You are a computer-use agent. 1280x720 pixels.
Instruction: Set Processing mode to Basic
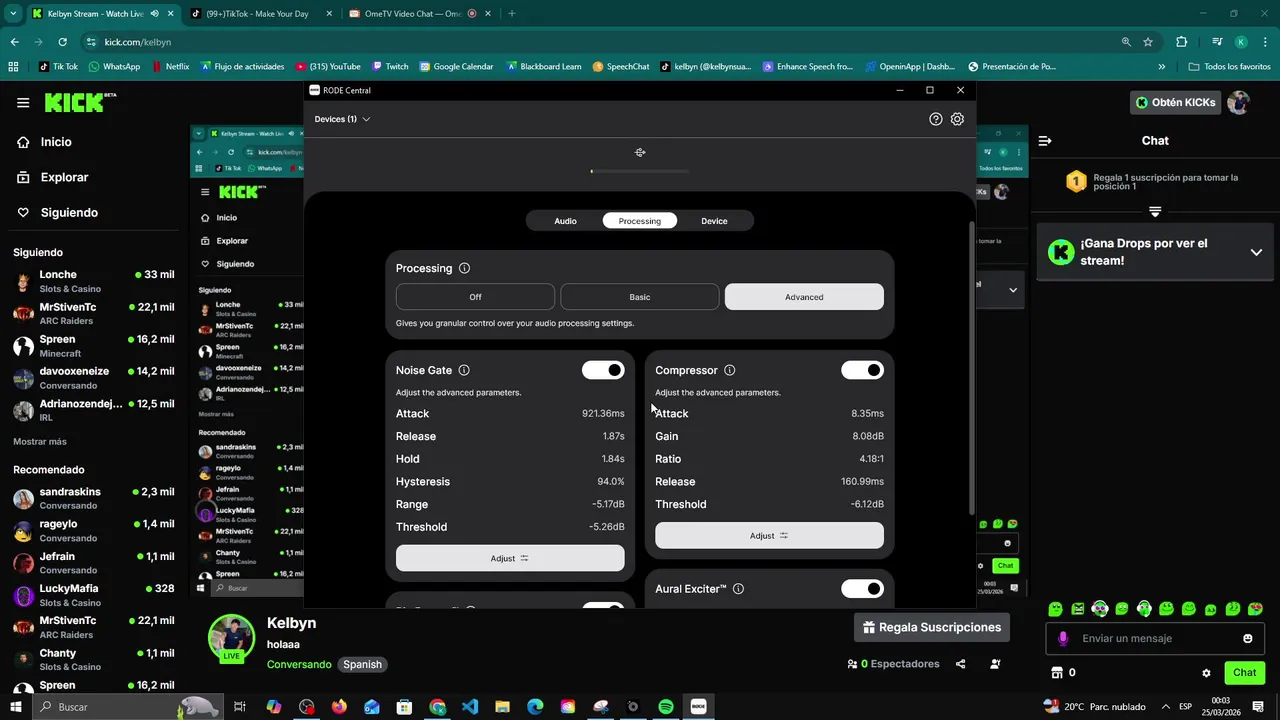pos(640,297)
